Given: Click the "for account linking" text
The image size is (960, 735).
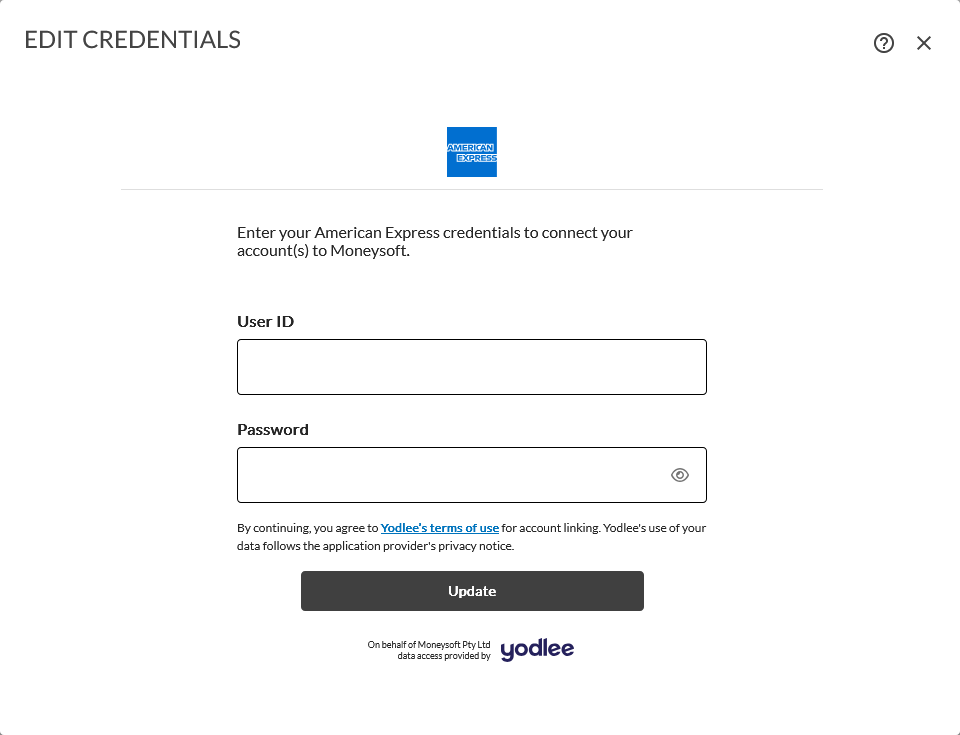Looking at the screenshot, I should 551,528.
